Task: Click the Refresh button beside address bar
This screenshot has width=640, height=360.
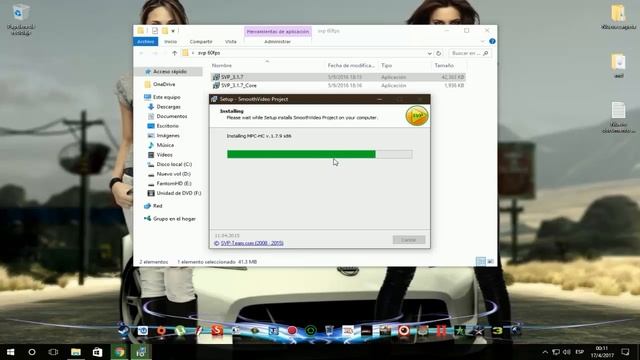Action: (x=439, y=53)
